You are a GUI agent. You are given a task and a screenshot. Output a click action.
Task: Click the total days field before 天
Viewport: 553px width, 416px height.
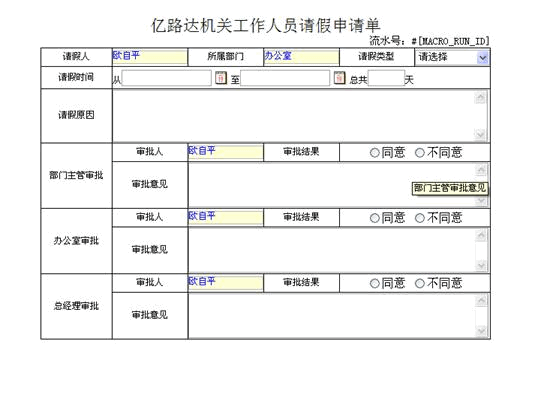pos(386,78)
